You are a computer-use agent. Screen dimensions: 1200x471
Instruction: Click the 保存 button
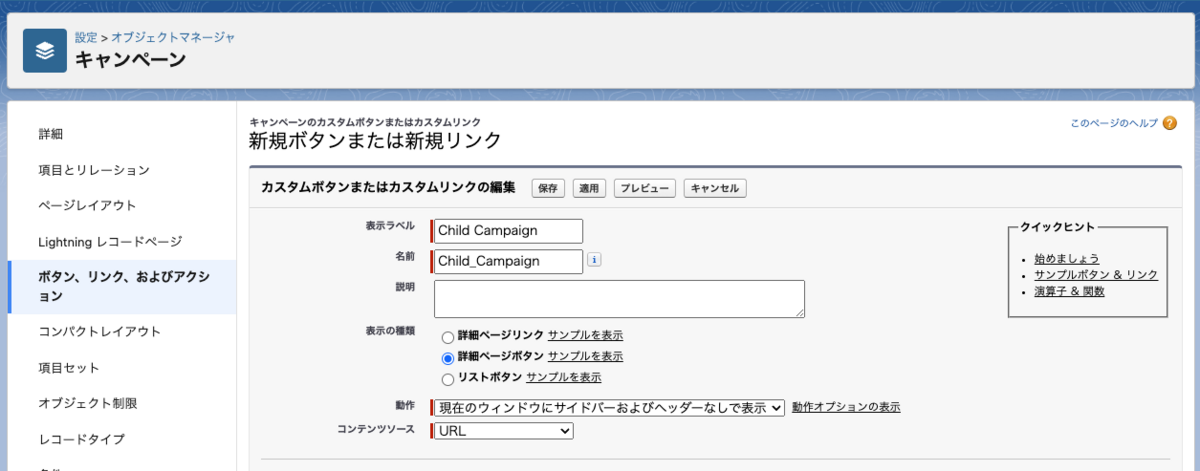click(x=548, y=188)
